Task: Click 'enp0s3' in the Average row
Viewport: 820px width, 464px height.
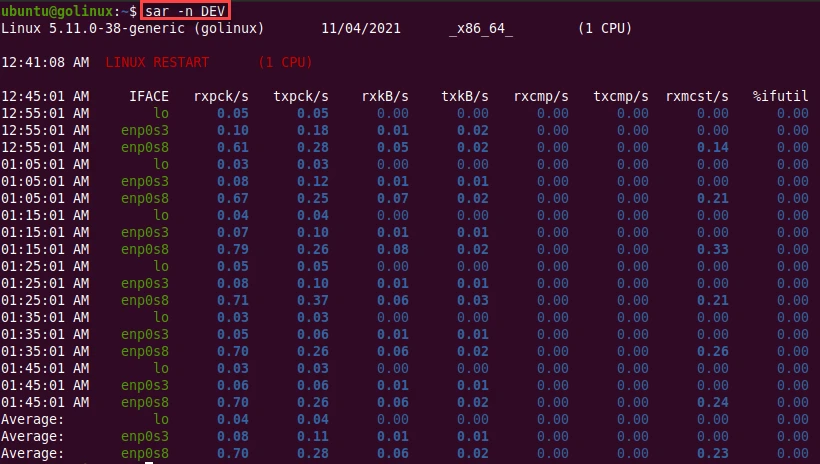Action: pos(145,436)
